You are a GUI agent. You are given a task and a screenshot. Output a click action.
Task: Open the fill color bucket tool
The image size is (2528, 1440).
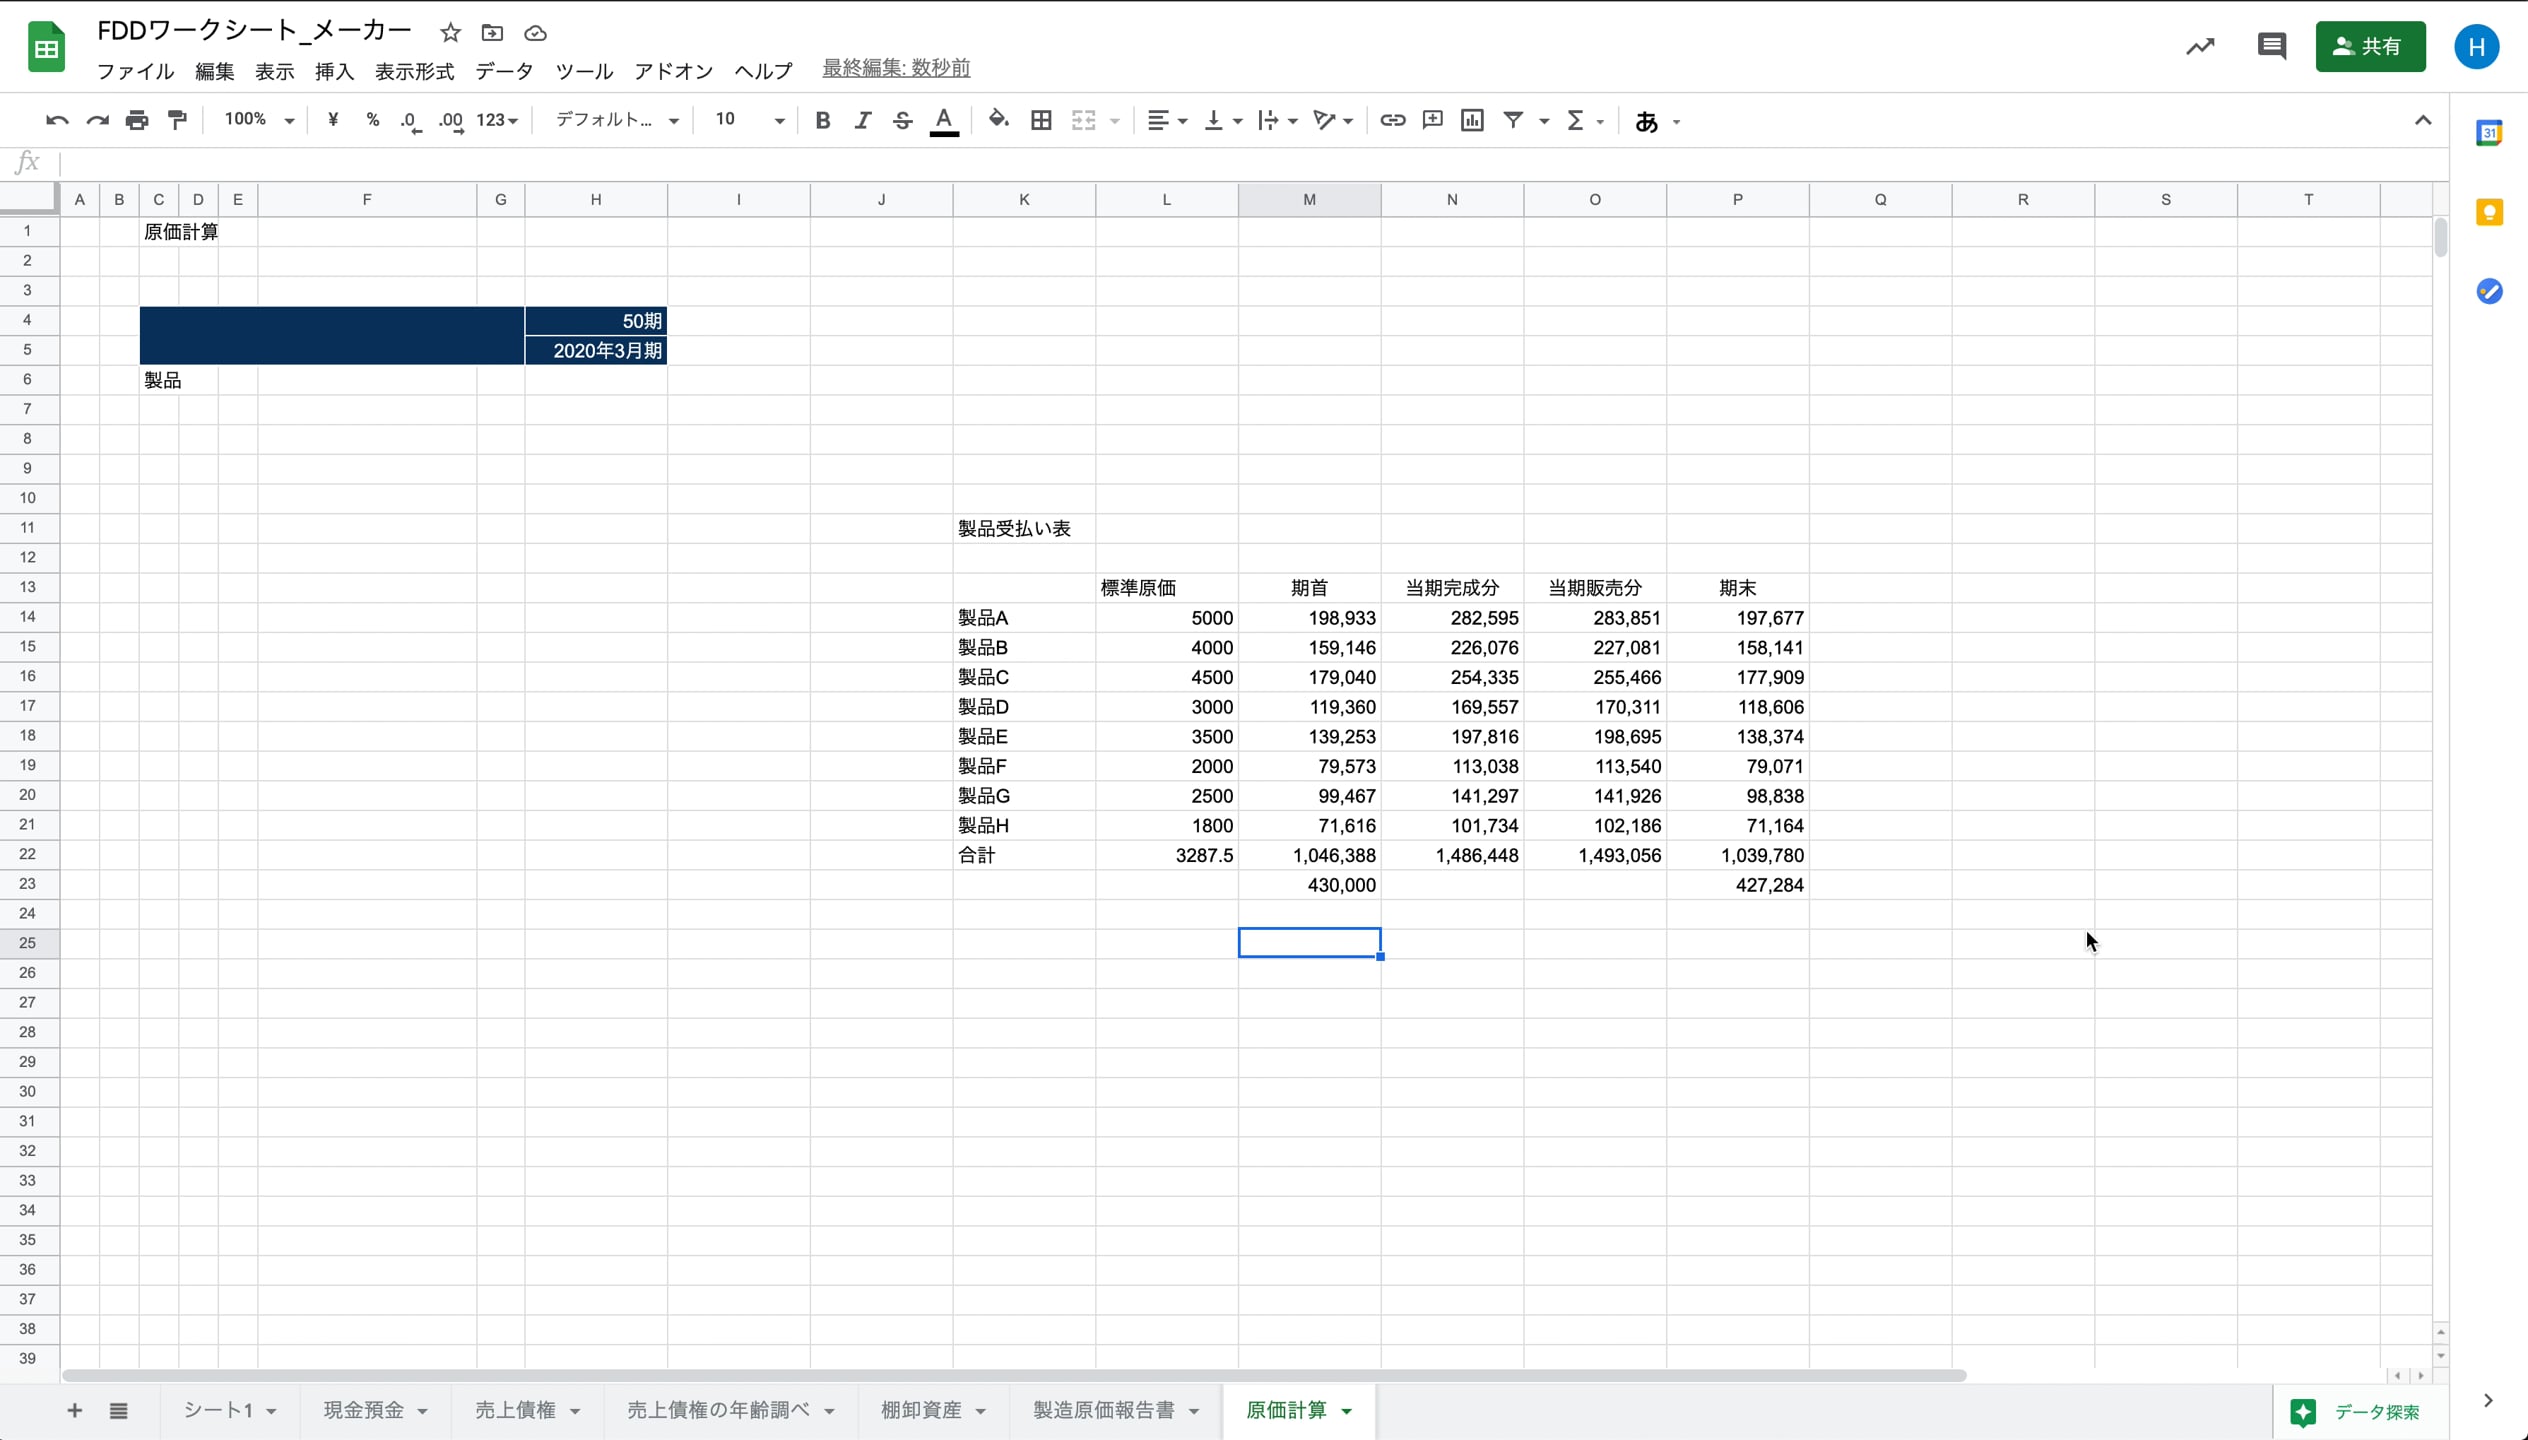pyautogui.click(x=998, y=120)
